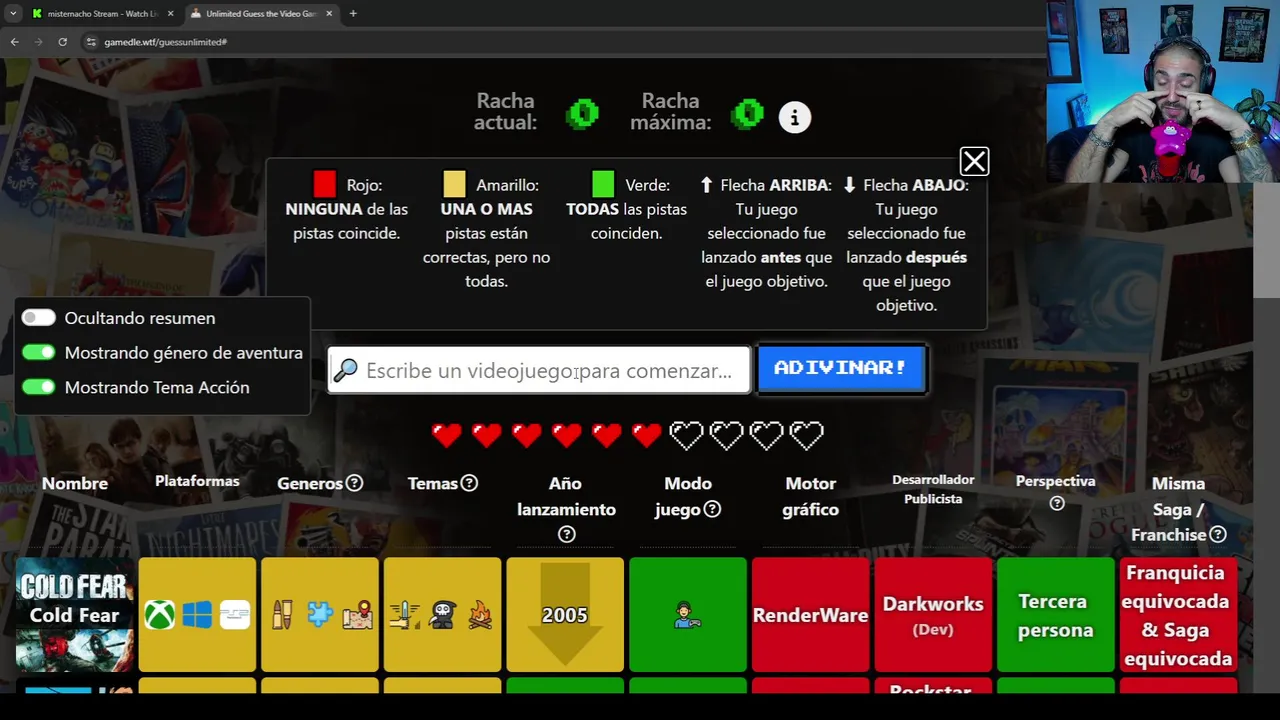The image size is (1280, 720).
Task: Click the Motor gráfico column header
Action: pos(810,496)
